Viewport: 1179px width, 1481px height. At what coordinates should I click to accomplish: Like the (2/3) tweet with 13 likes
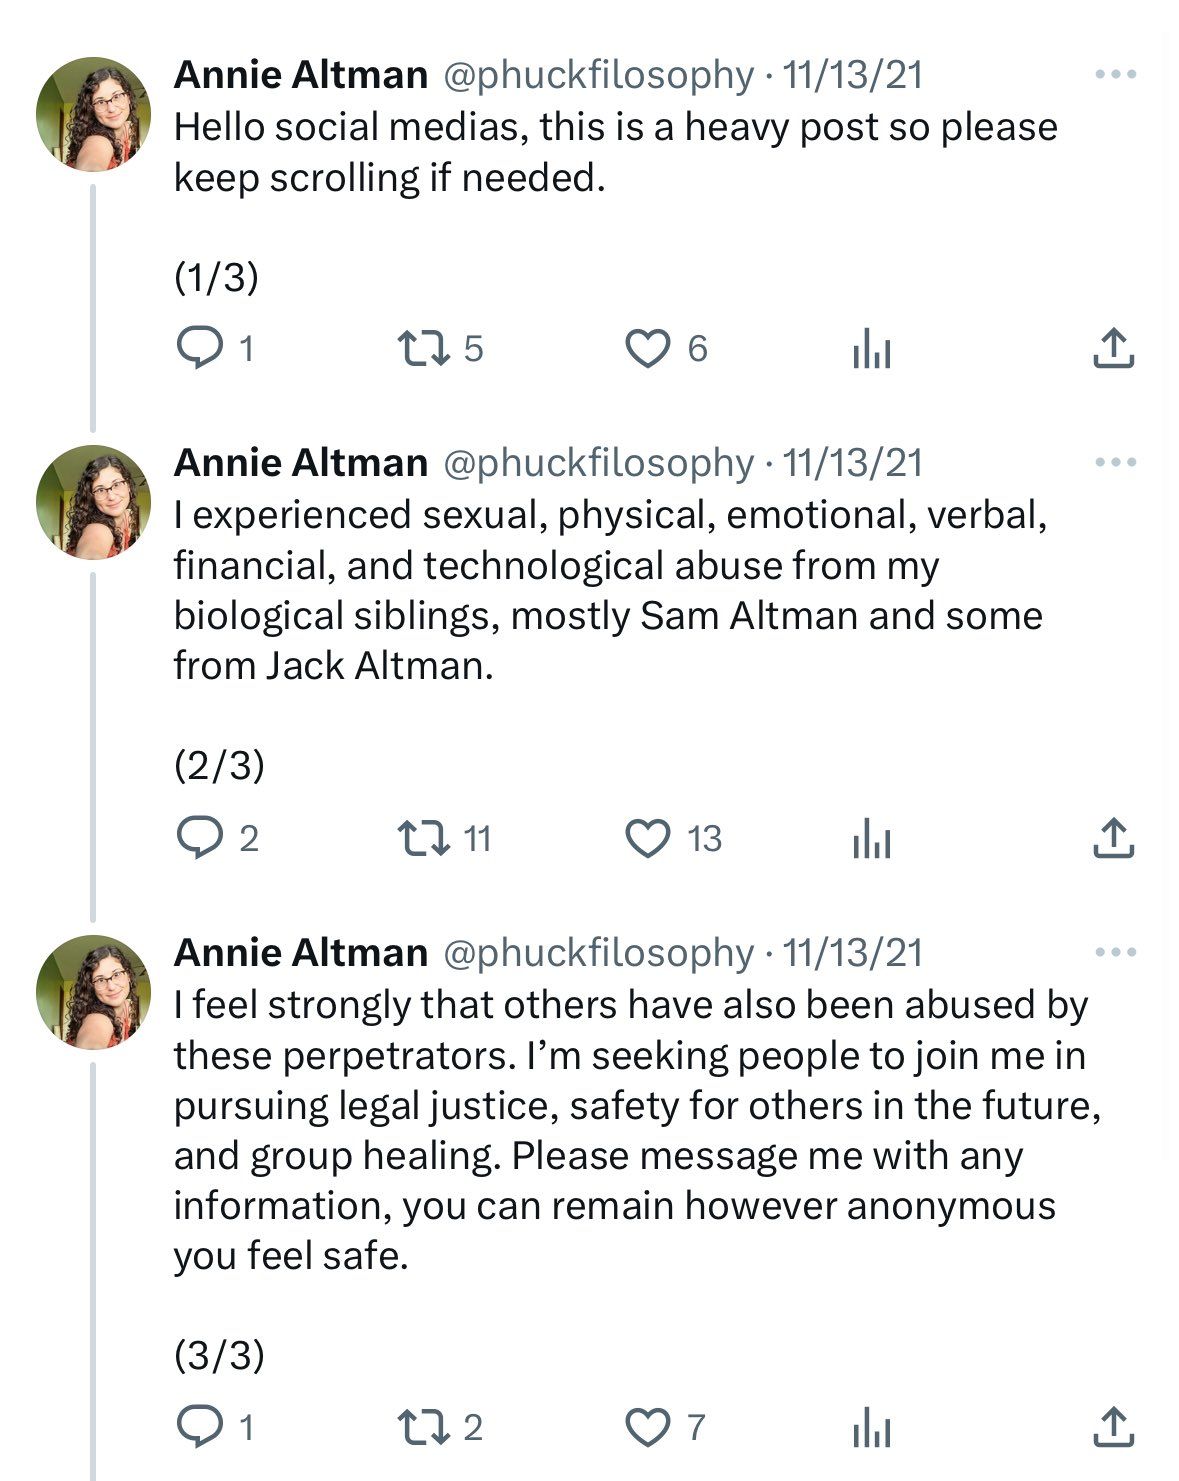[647, 838]
